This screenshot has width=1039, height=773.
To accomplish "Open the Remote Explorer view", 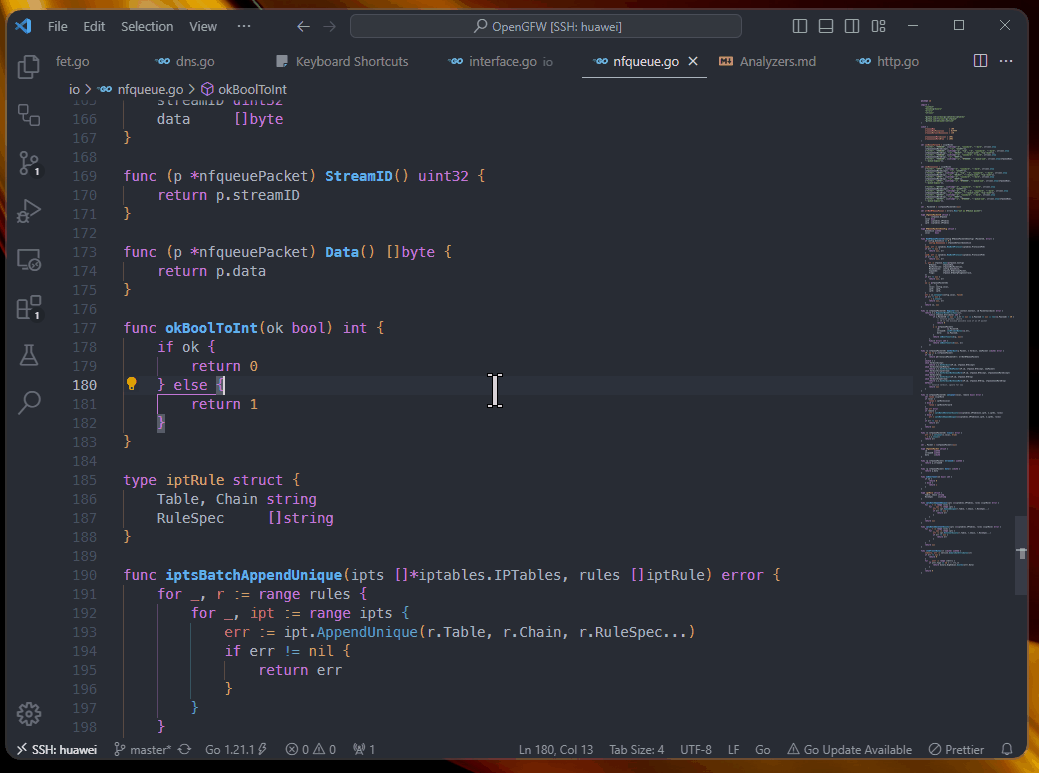I will 29,259.
